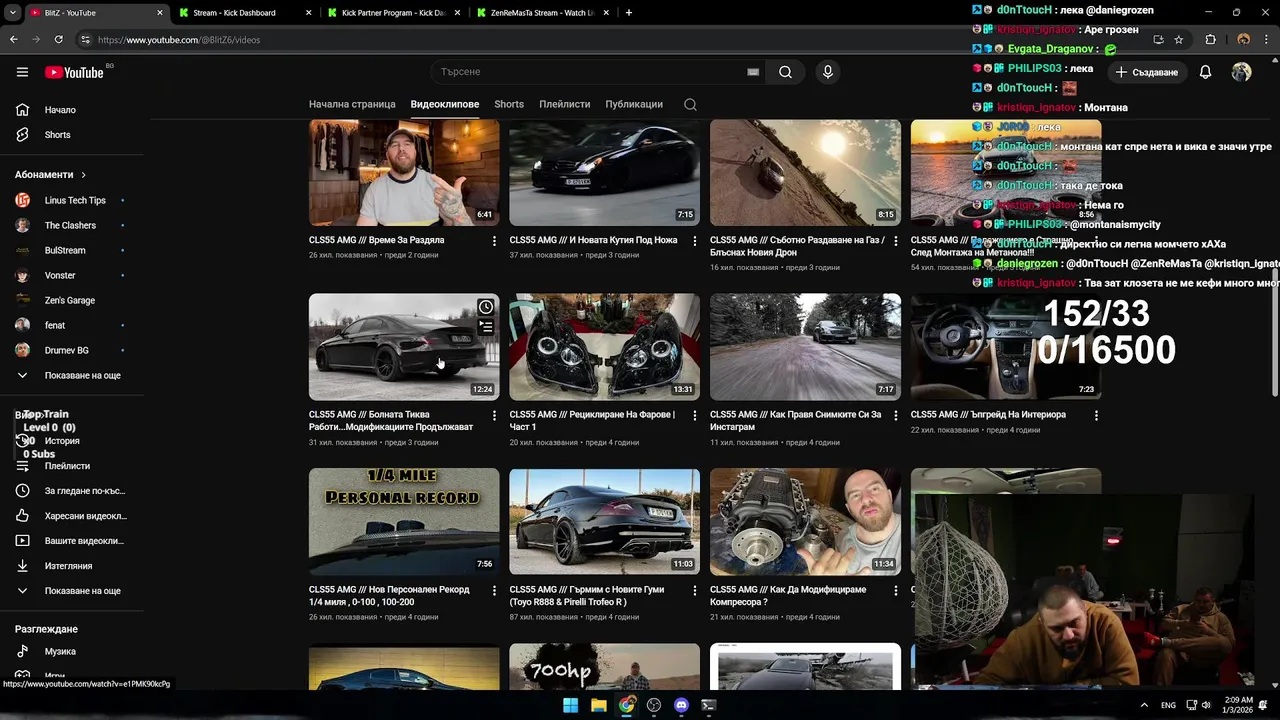Select the Видеоклипове tab
This screenshot has width=1280, height=720.
(445, 104)
